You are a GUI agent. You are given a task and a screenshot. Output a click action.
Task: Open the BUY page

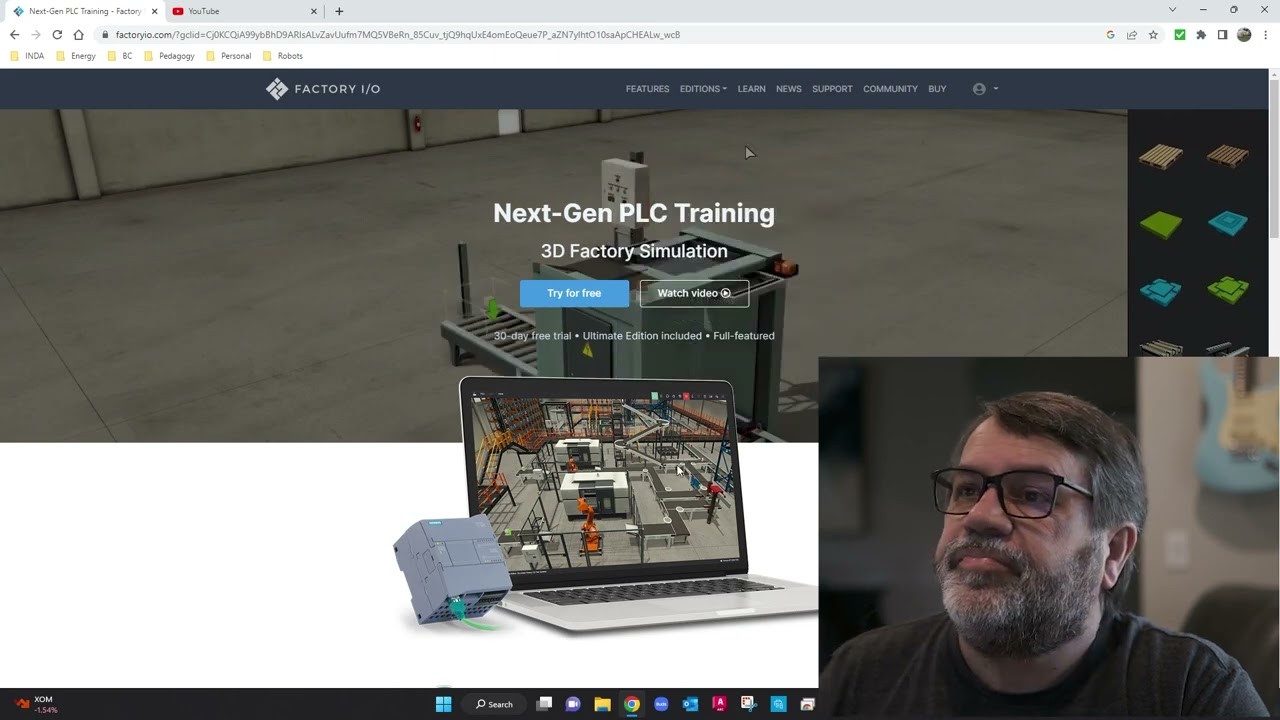tap(937, 89)
